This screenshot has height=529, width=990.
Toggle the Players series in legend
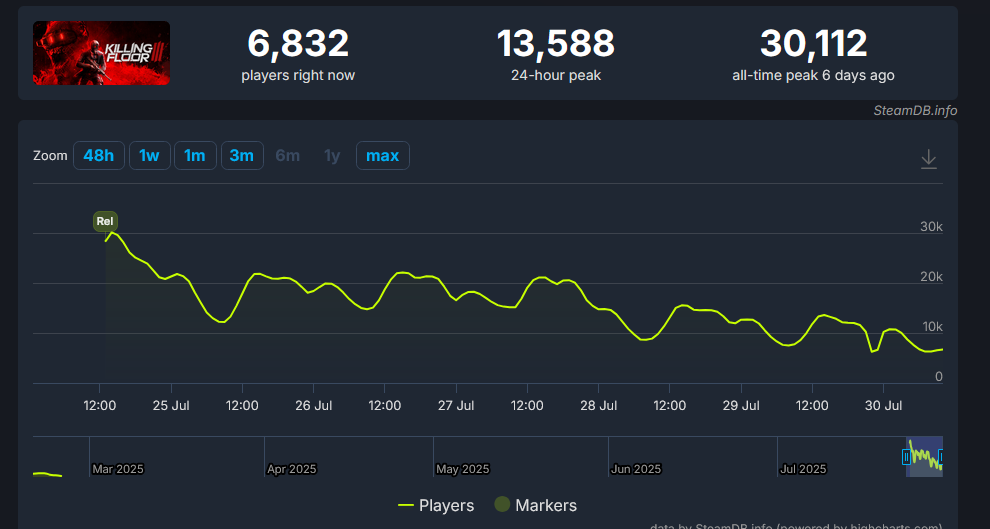tap(436, 505)
